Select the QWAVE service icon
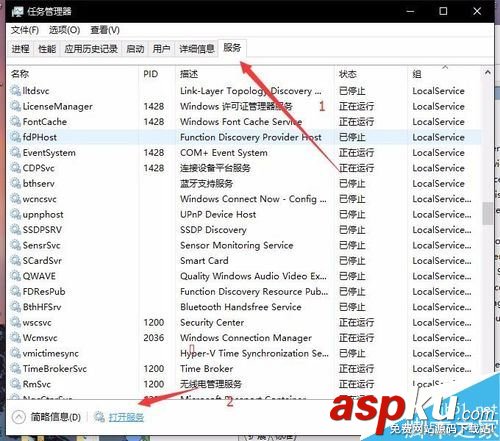This screenshot has height=441, width=500. [16, 276]
